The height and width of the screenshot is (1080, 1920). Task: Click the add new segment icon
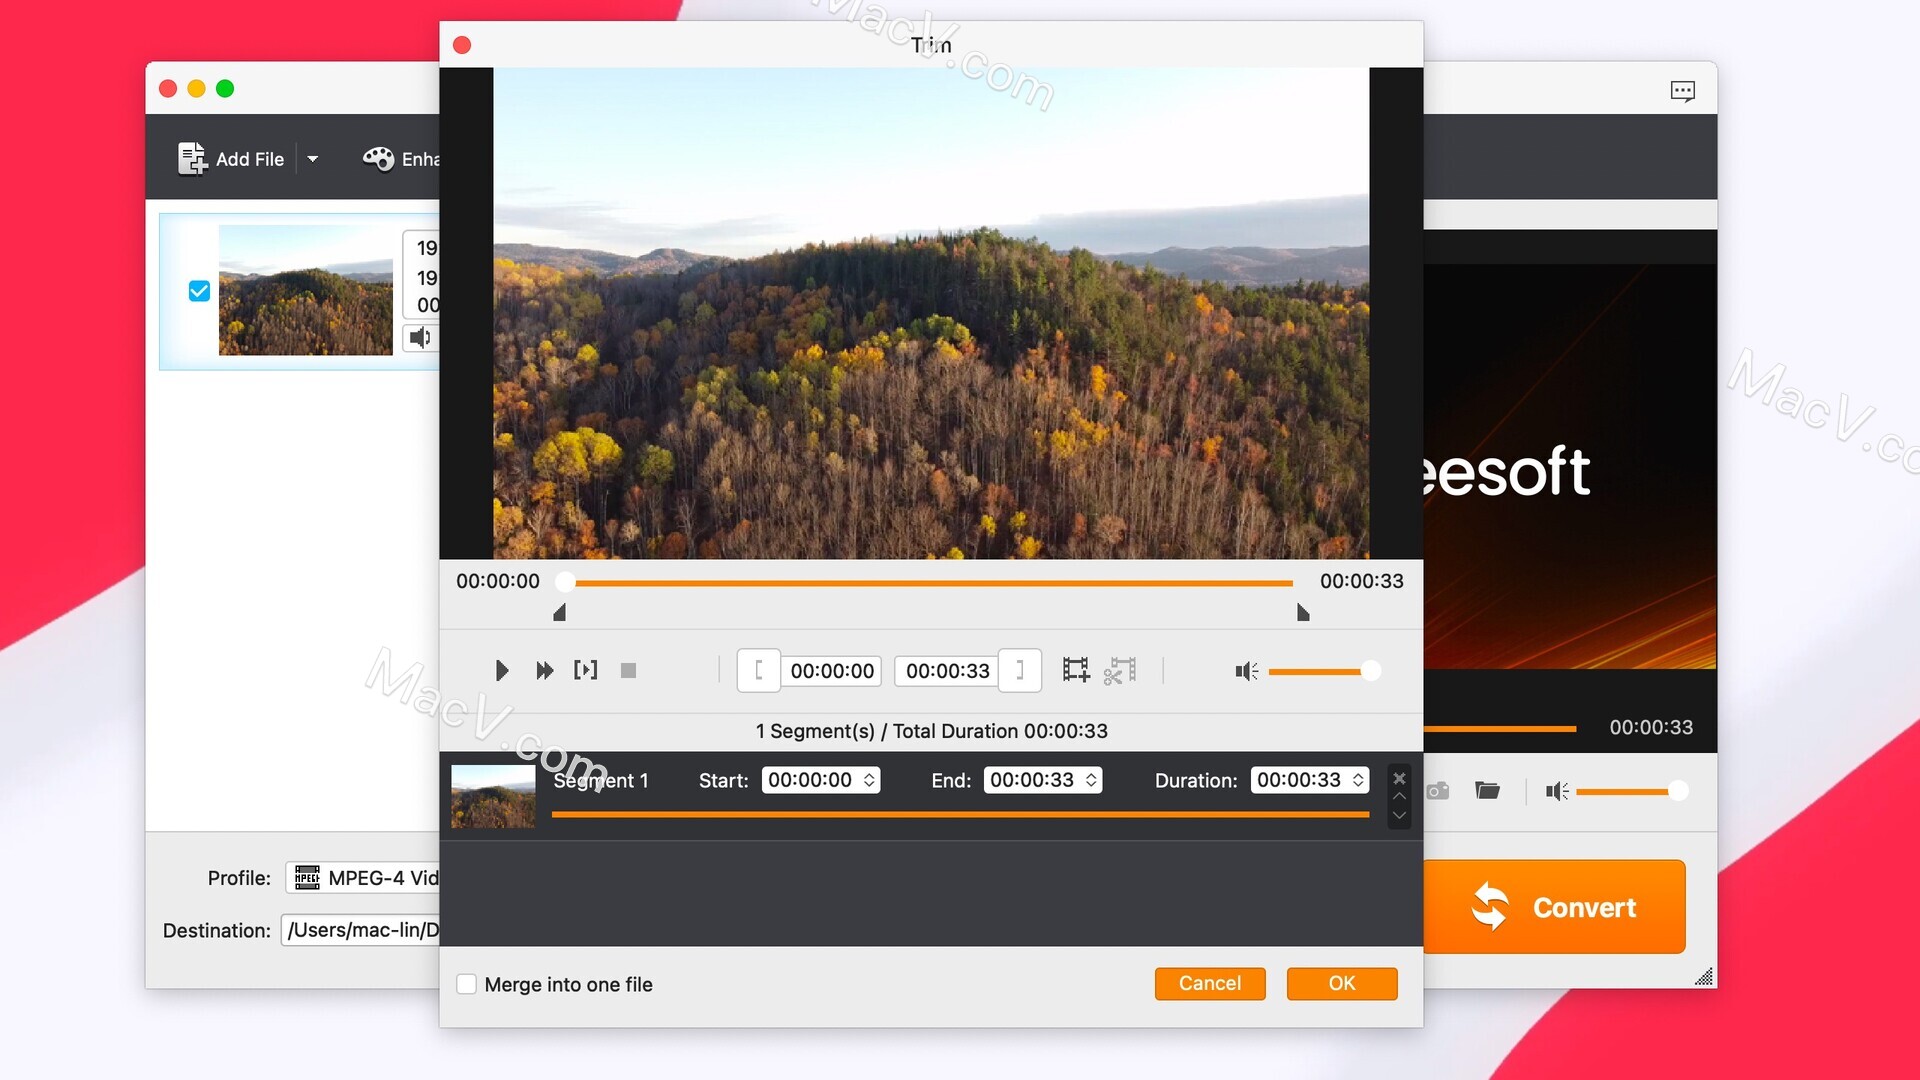point(1076,670)
